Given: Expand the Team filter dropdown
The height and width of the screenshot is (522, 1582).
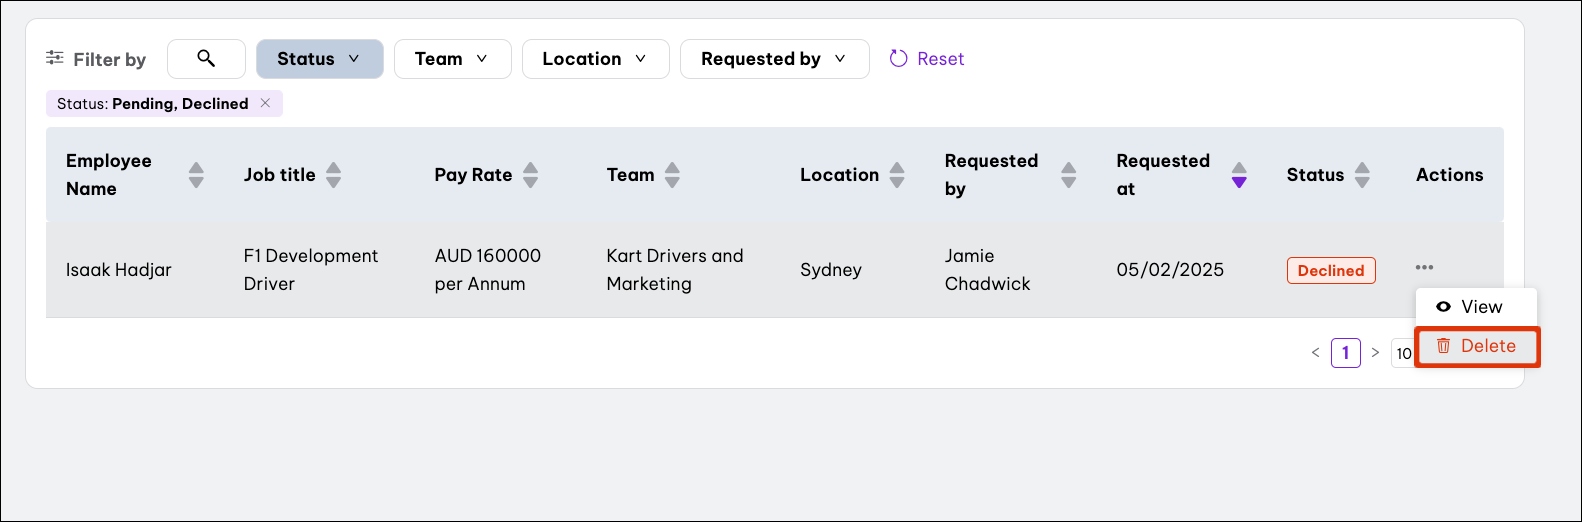Looking at the screenshot, I should (x=452, y=59).
